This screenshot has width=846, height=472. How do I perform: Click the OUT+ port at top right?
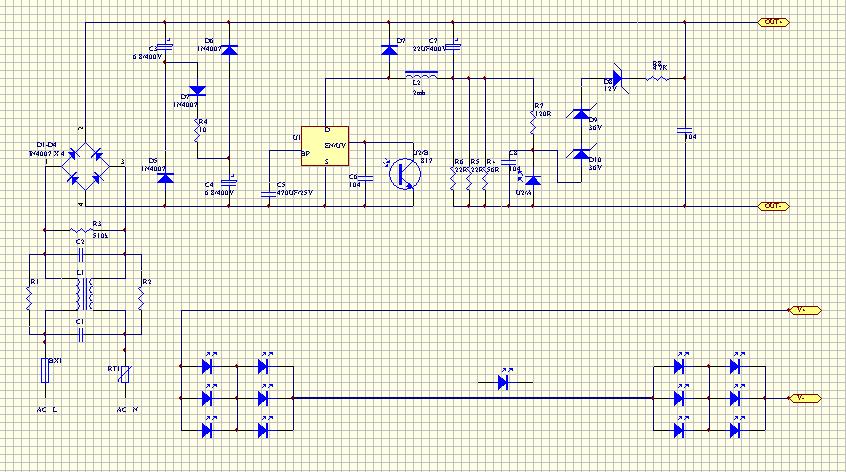[x=773, y=21]
